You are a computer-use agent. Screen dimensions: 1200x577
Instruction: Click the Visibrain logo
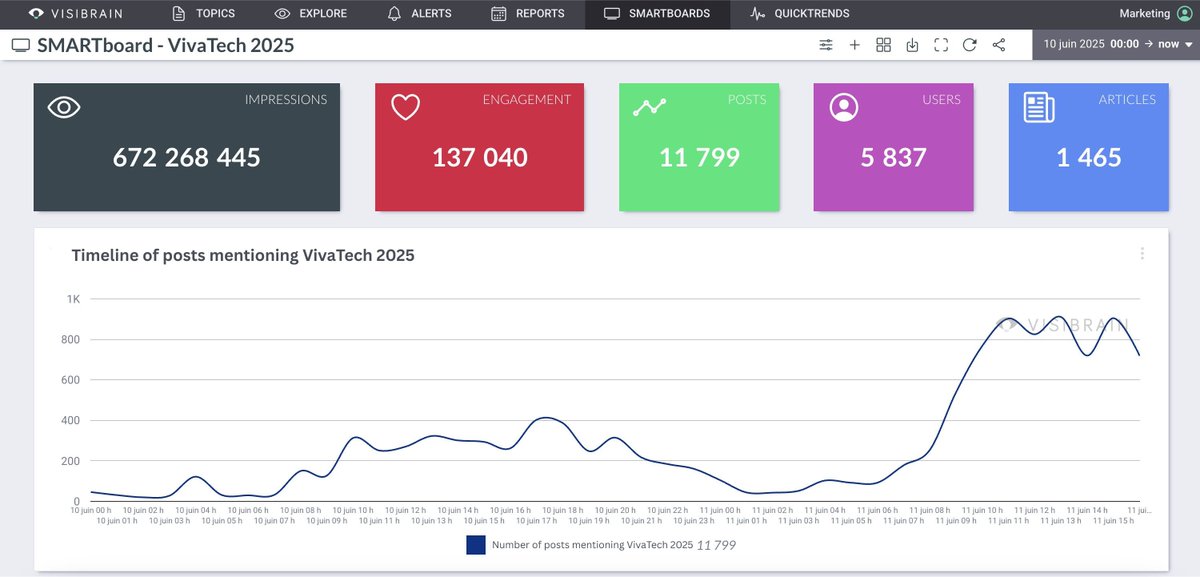click(x=77, y=14)
